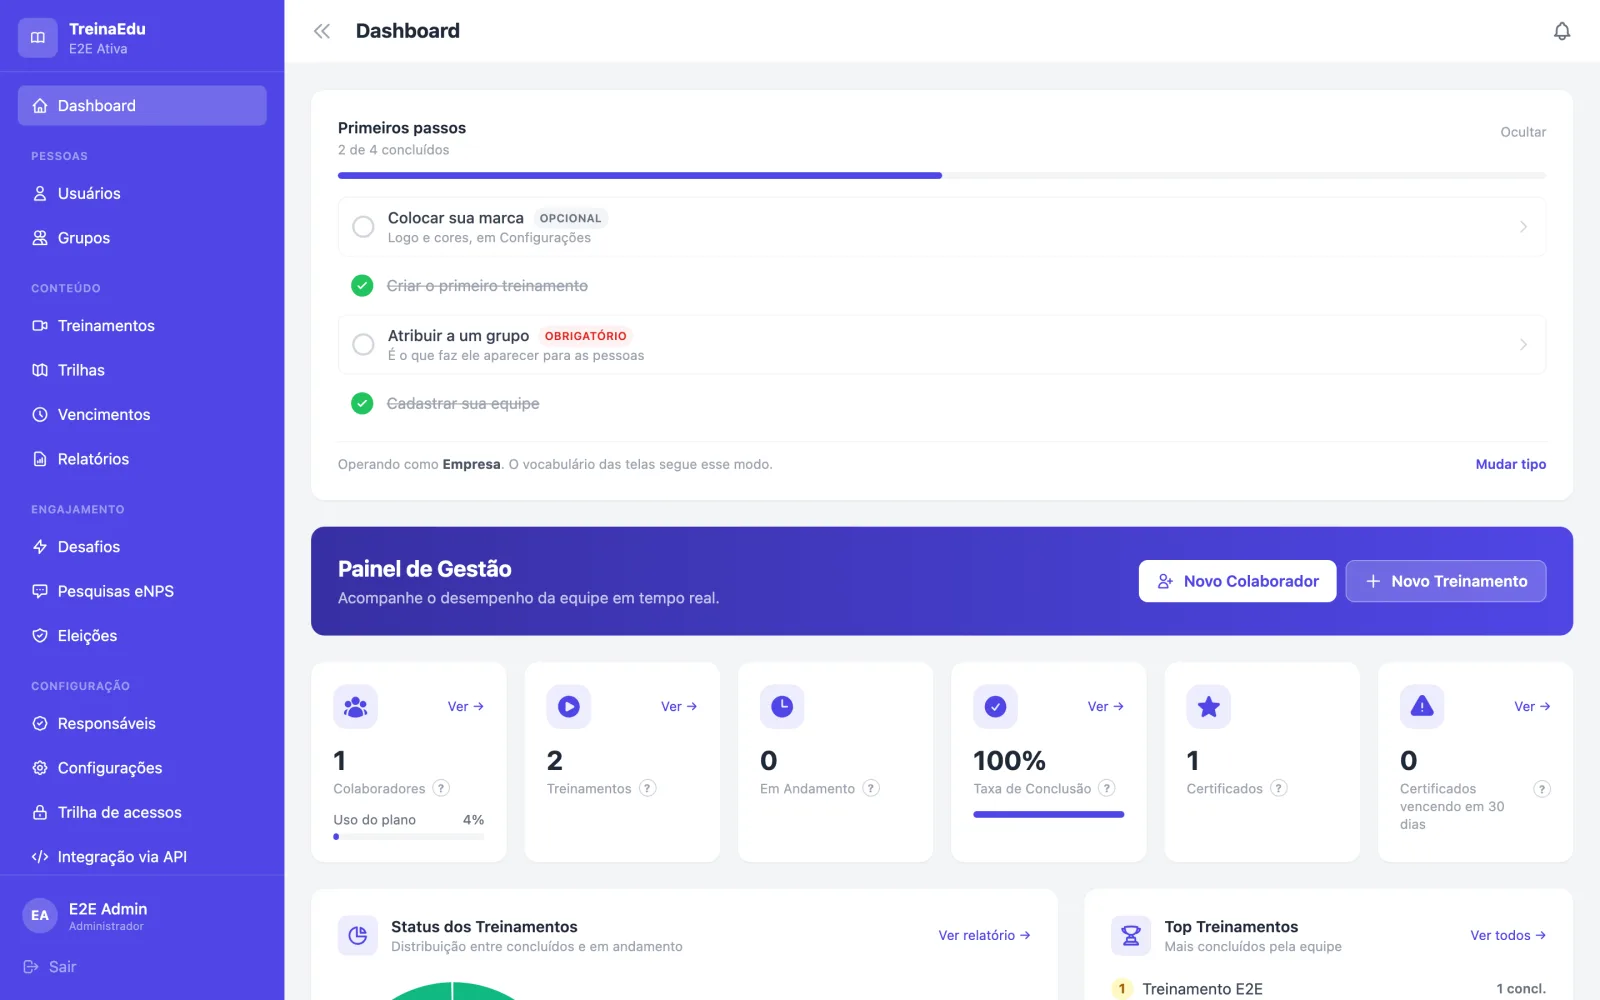The image size is (1600, 1000).
Task: Click the warning triangle icon for expiring certificates
Action: coord(1422,707)
